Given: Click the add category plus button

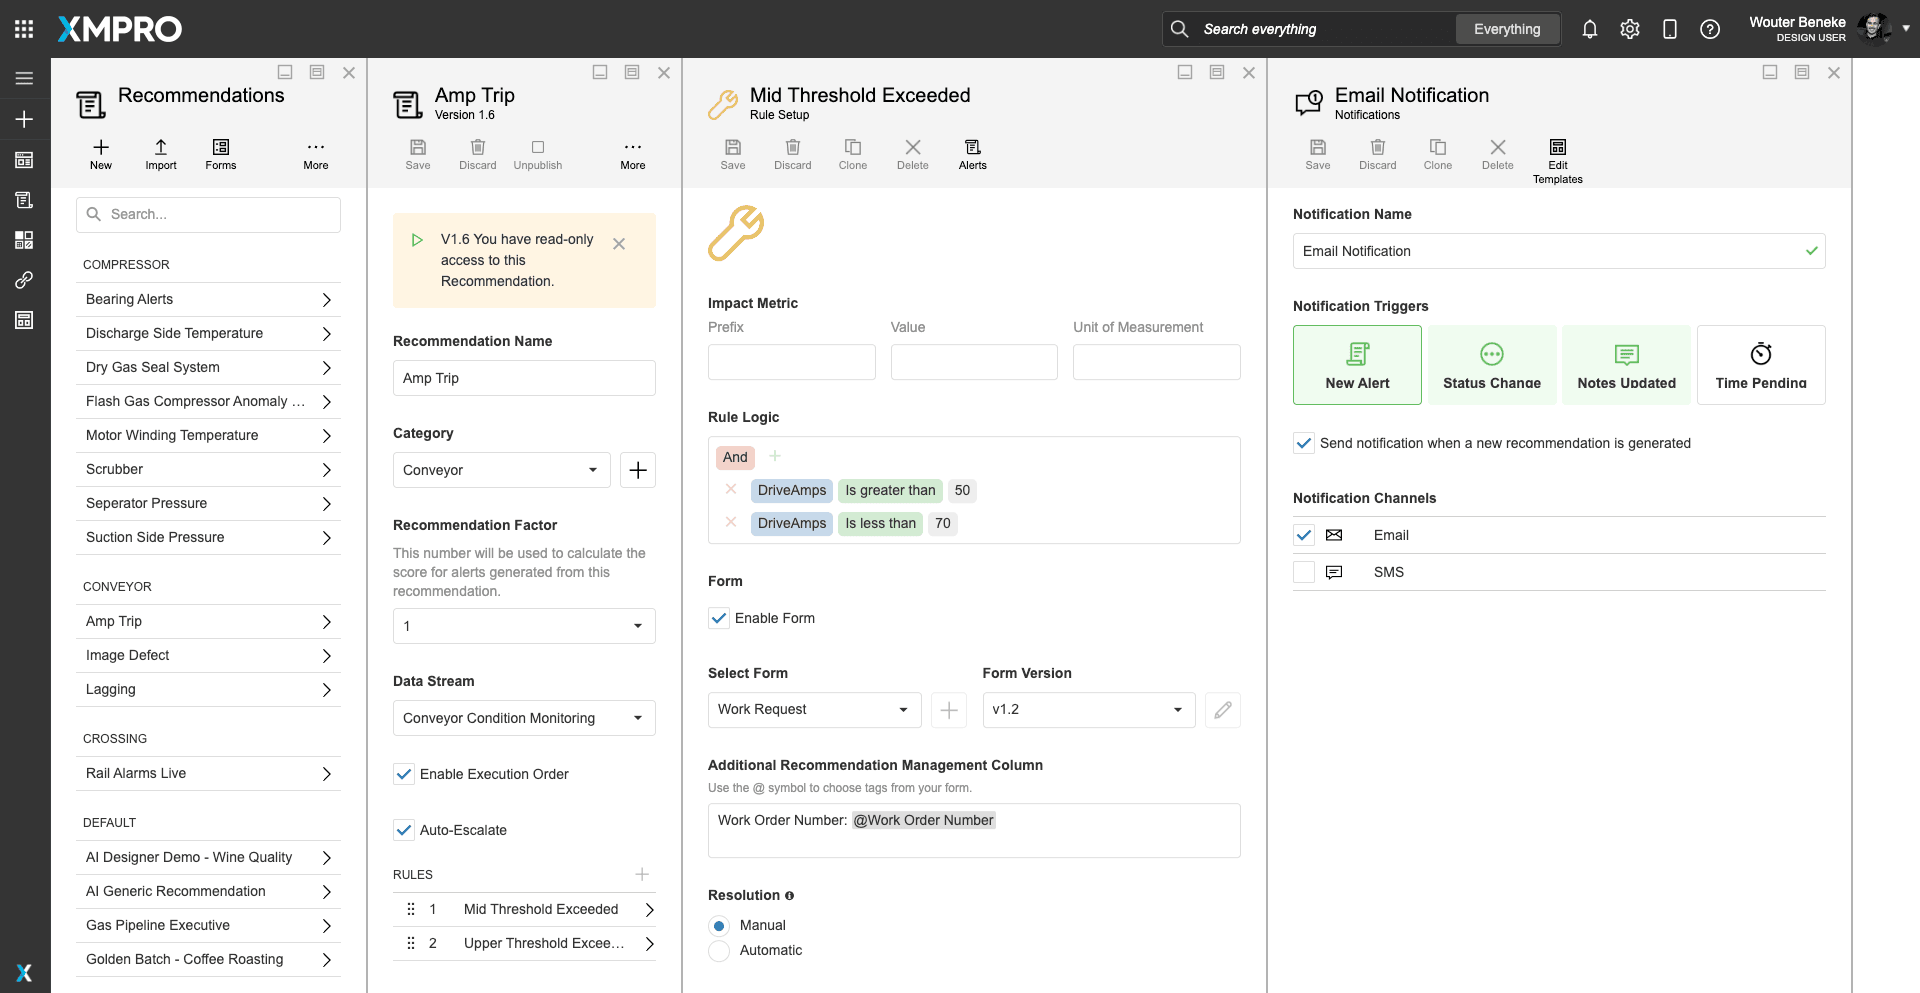Looking at the screenshot, I should 638,470.
